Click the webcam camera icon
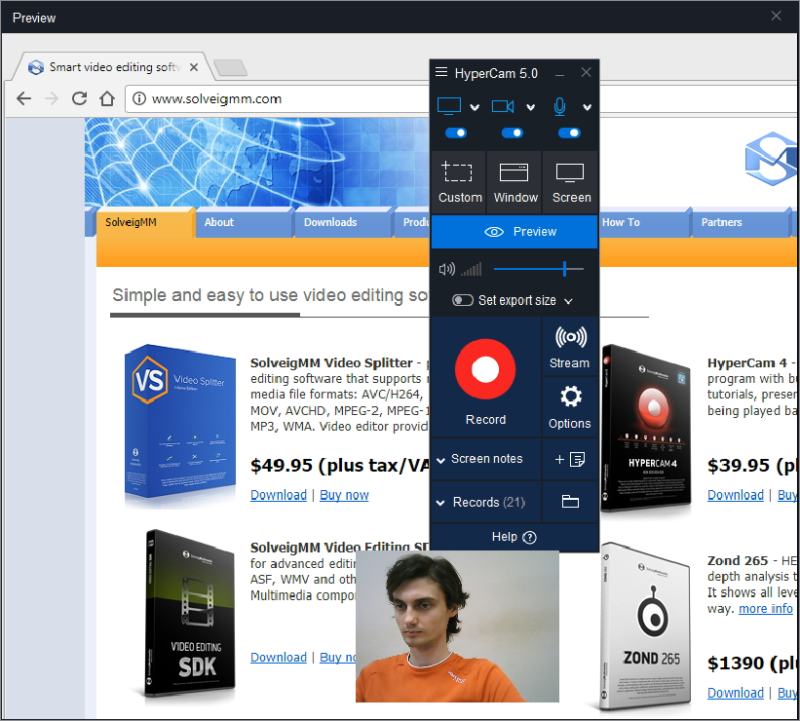 [503, 106]
